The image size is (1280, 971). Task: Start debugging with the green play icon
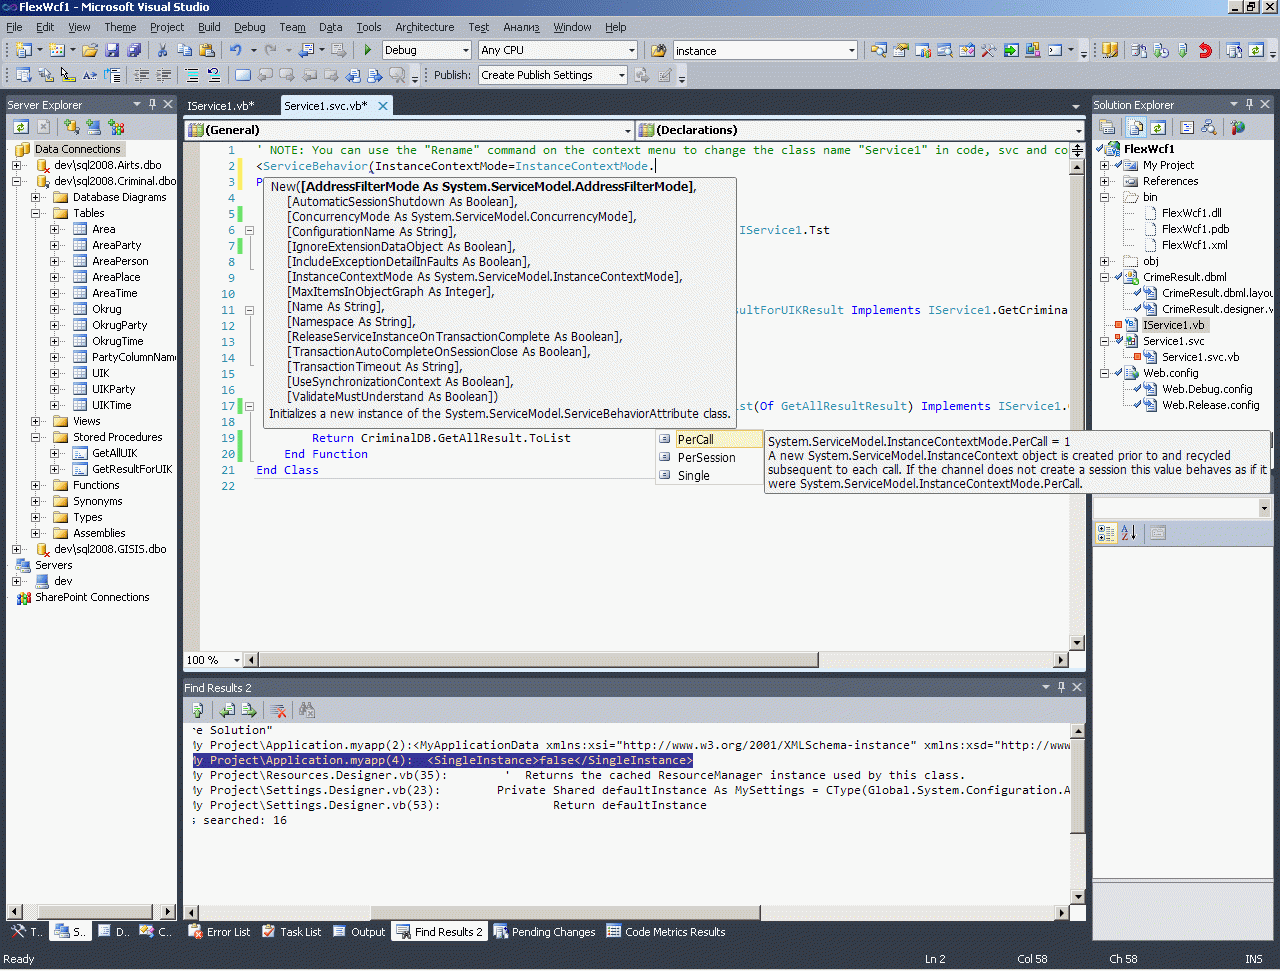(x=368, y=50)
